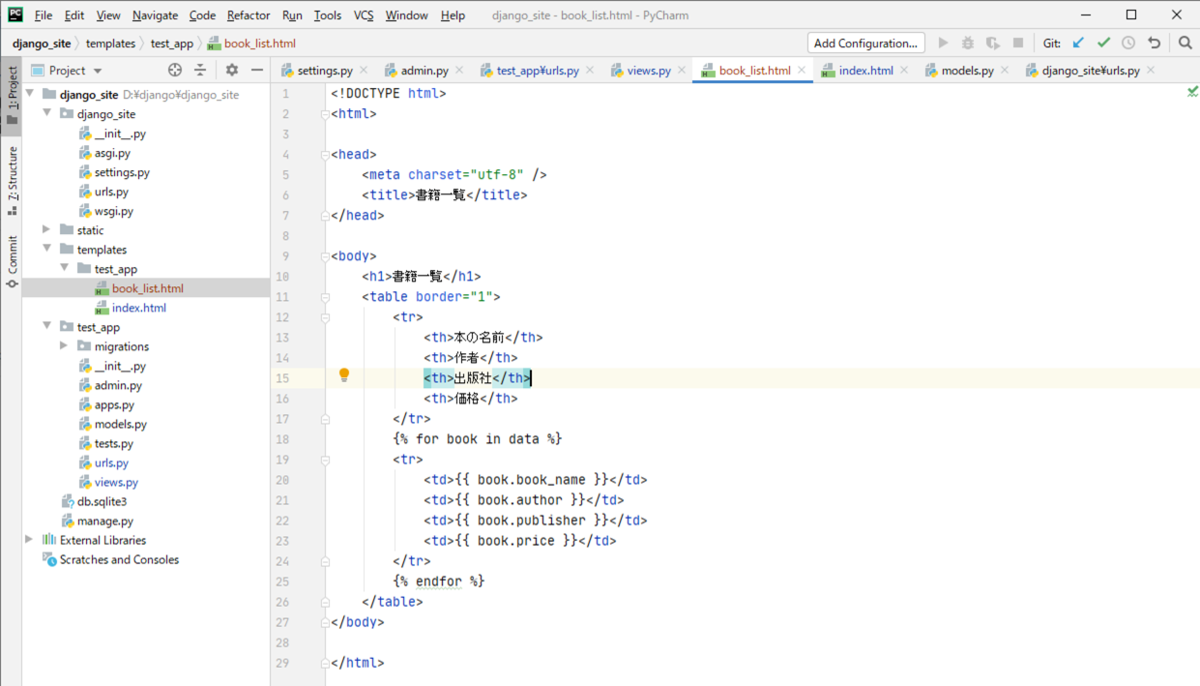Select apps.py in project tree
The height and width of the screenshot is (686, 1200).
point(114,405)
